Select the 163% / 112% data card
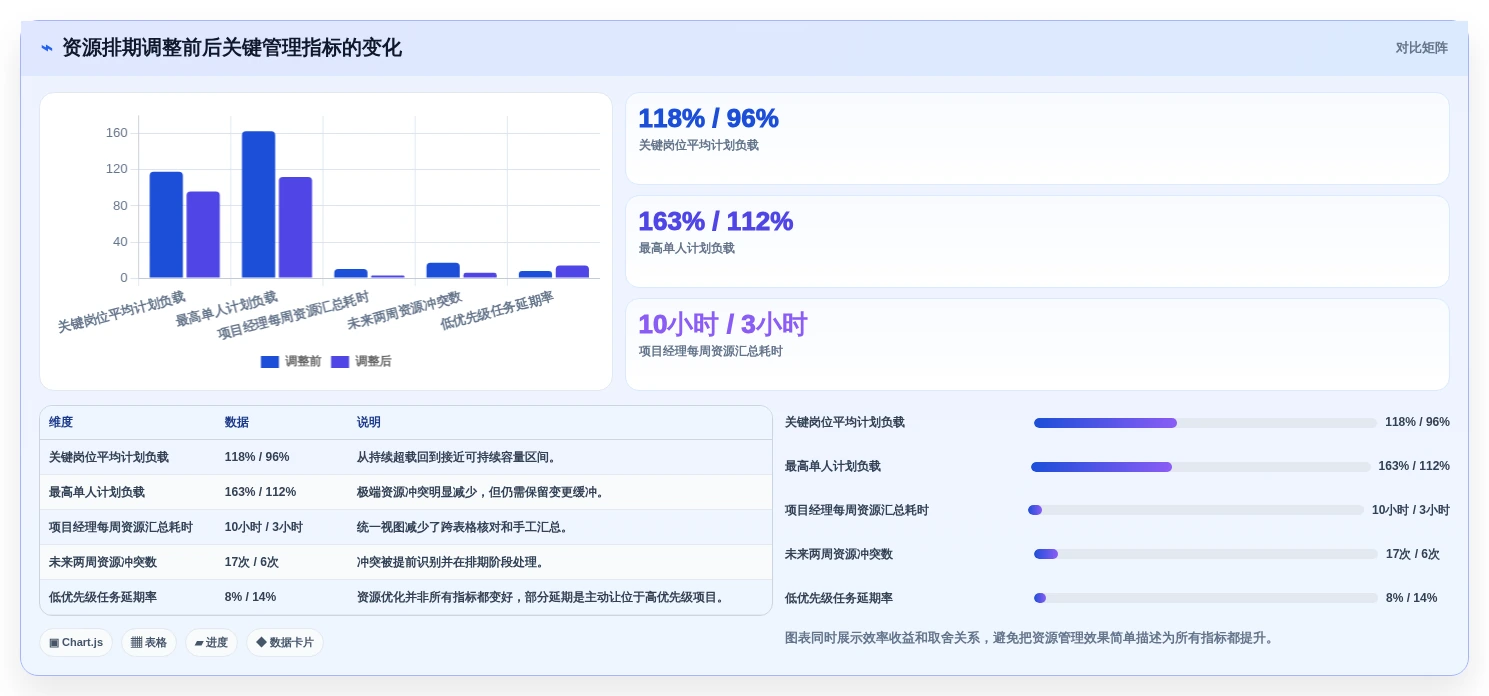 (1037, 241)
